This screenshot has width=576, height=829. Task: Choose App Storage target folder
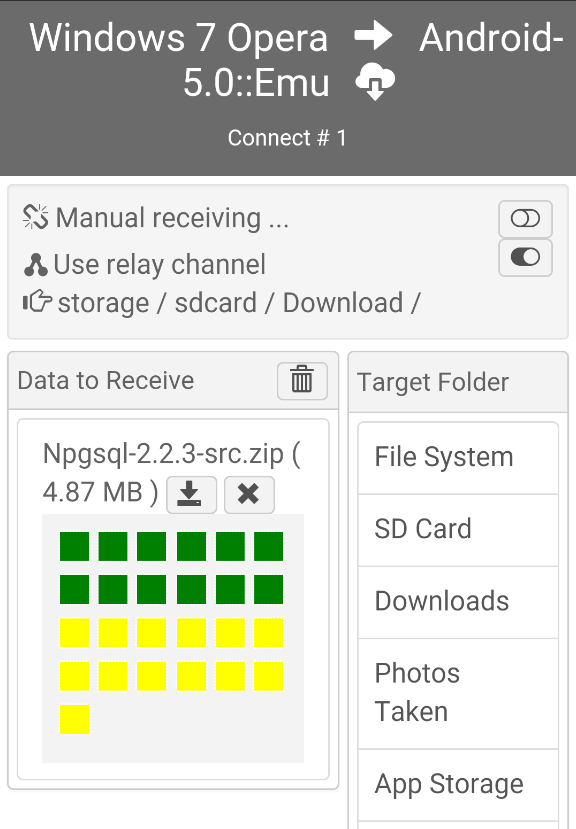coord(458,785)
